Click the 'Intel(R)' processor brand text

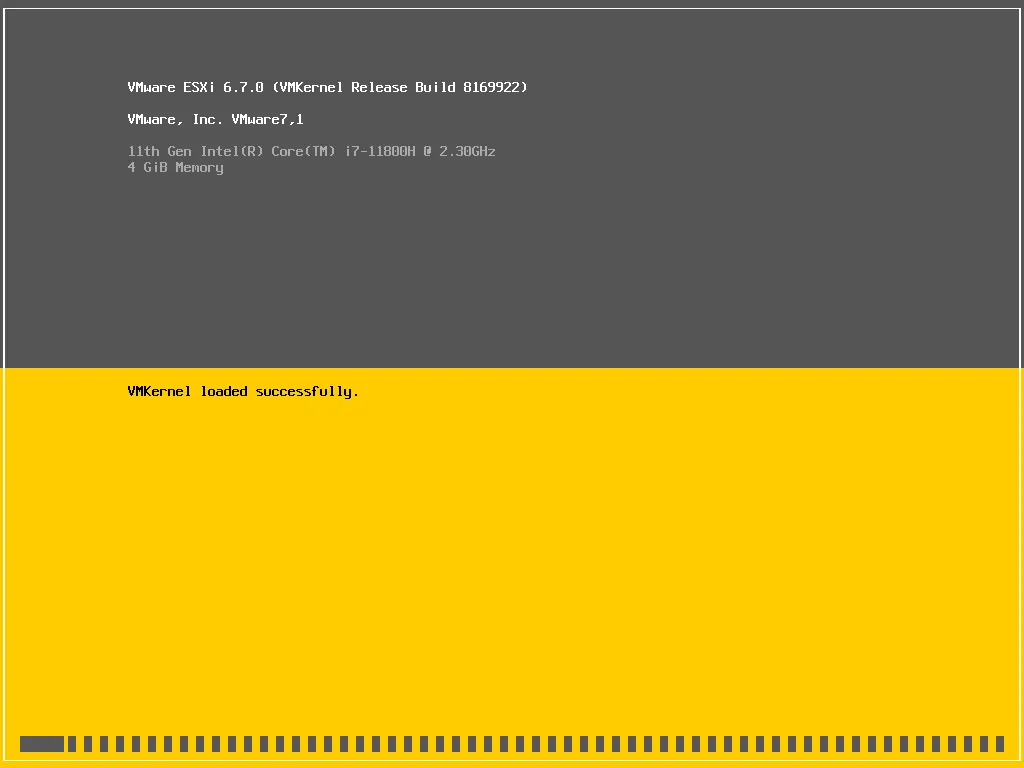tap(231, 152)
